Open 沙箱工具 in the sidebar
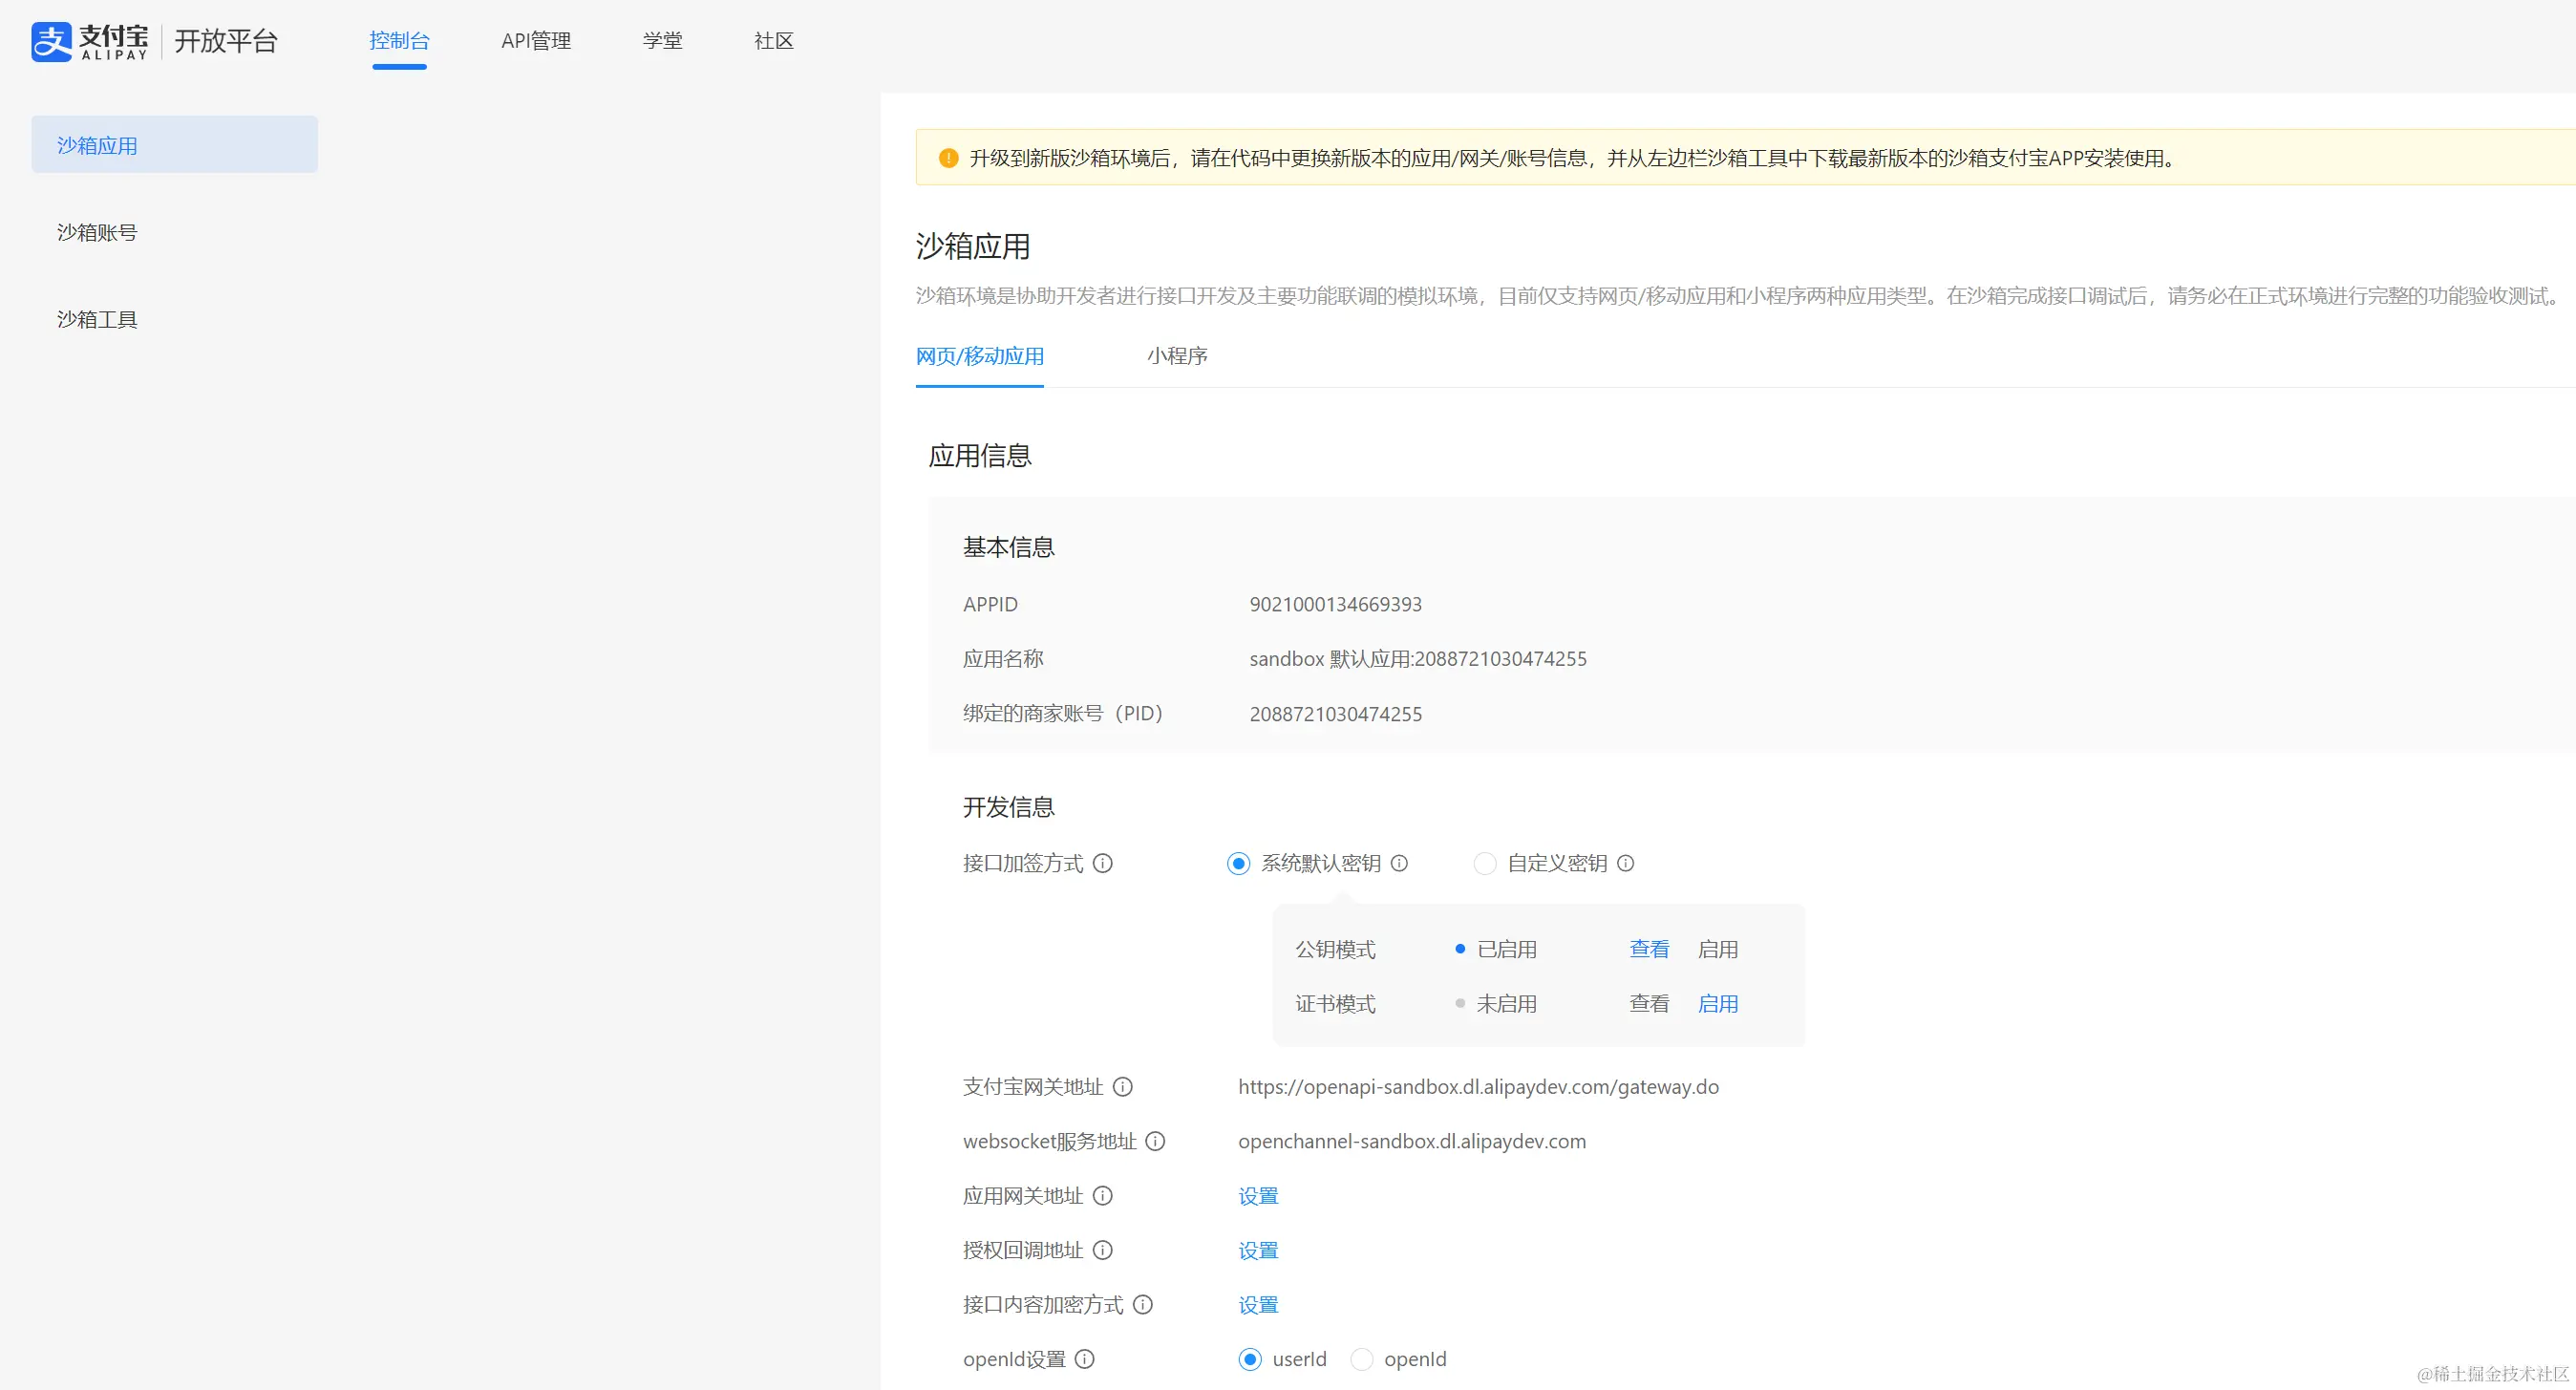Viewport: 2576px width, 1390px height. (x=97, y=319)
